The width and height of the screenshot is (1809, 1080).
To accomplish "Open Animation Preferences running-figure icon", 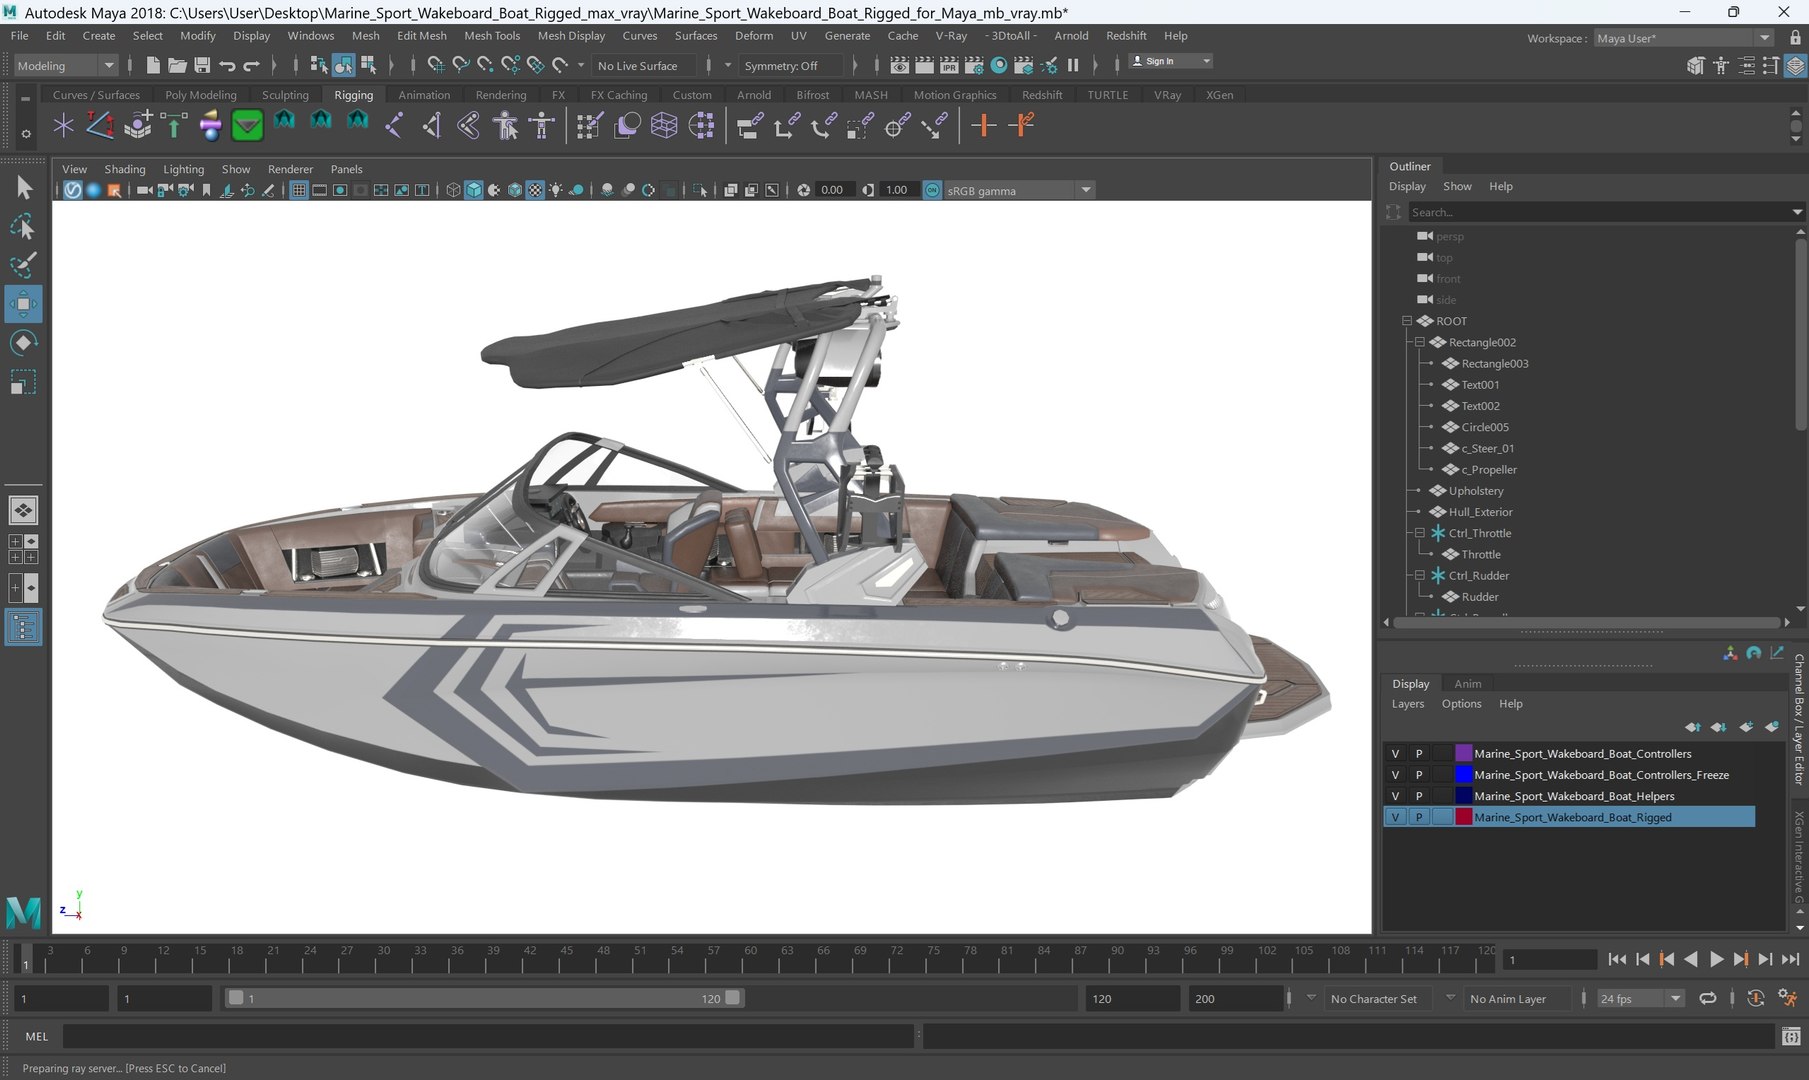I will click(1788, 998).
